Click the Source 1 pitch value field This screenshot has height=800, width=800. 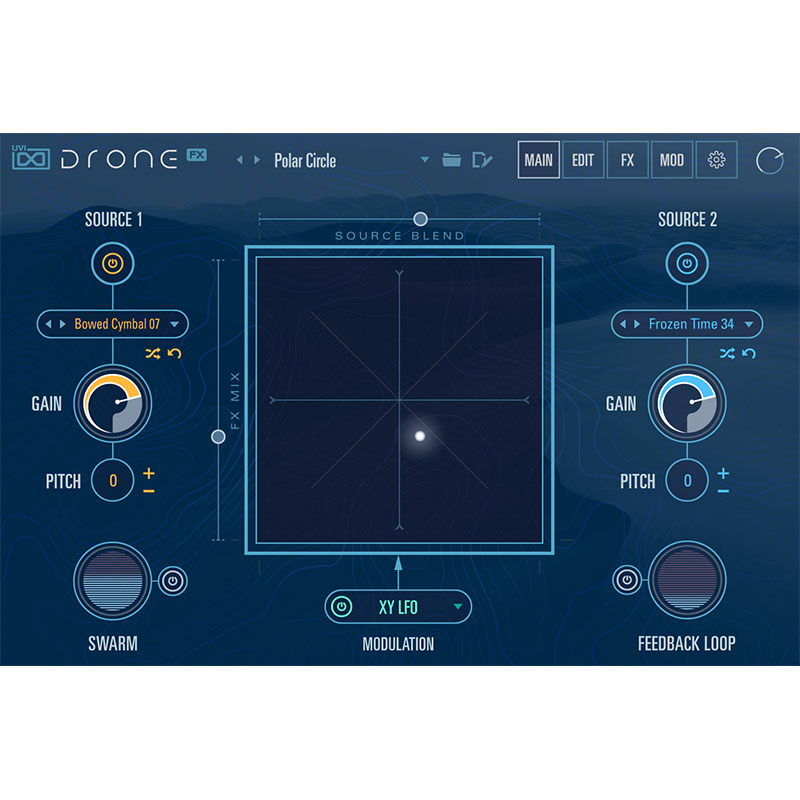(113, 480)
